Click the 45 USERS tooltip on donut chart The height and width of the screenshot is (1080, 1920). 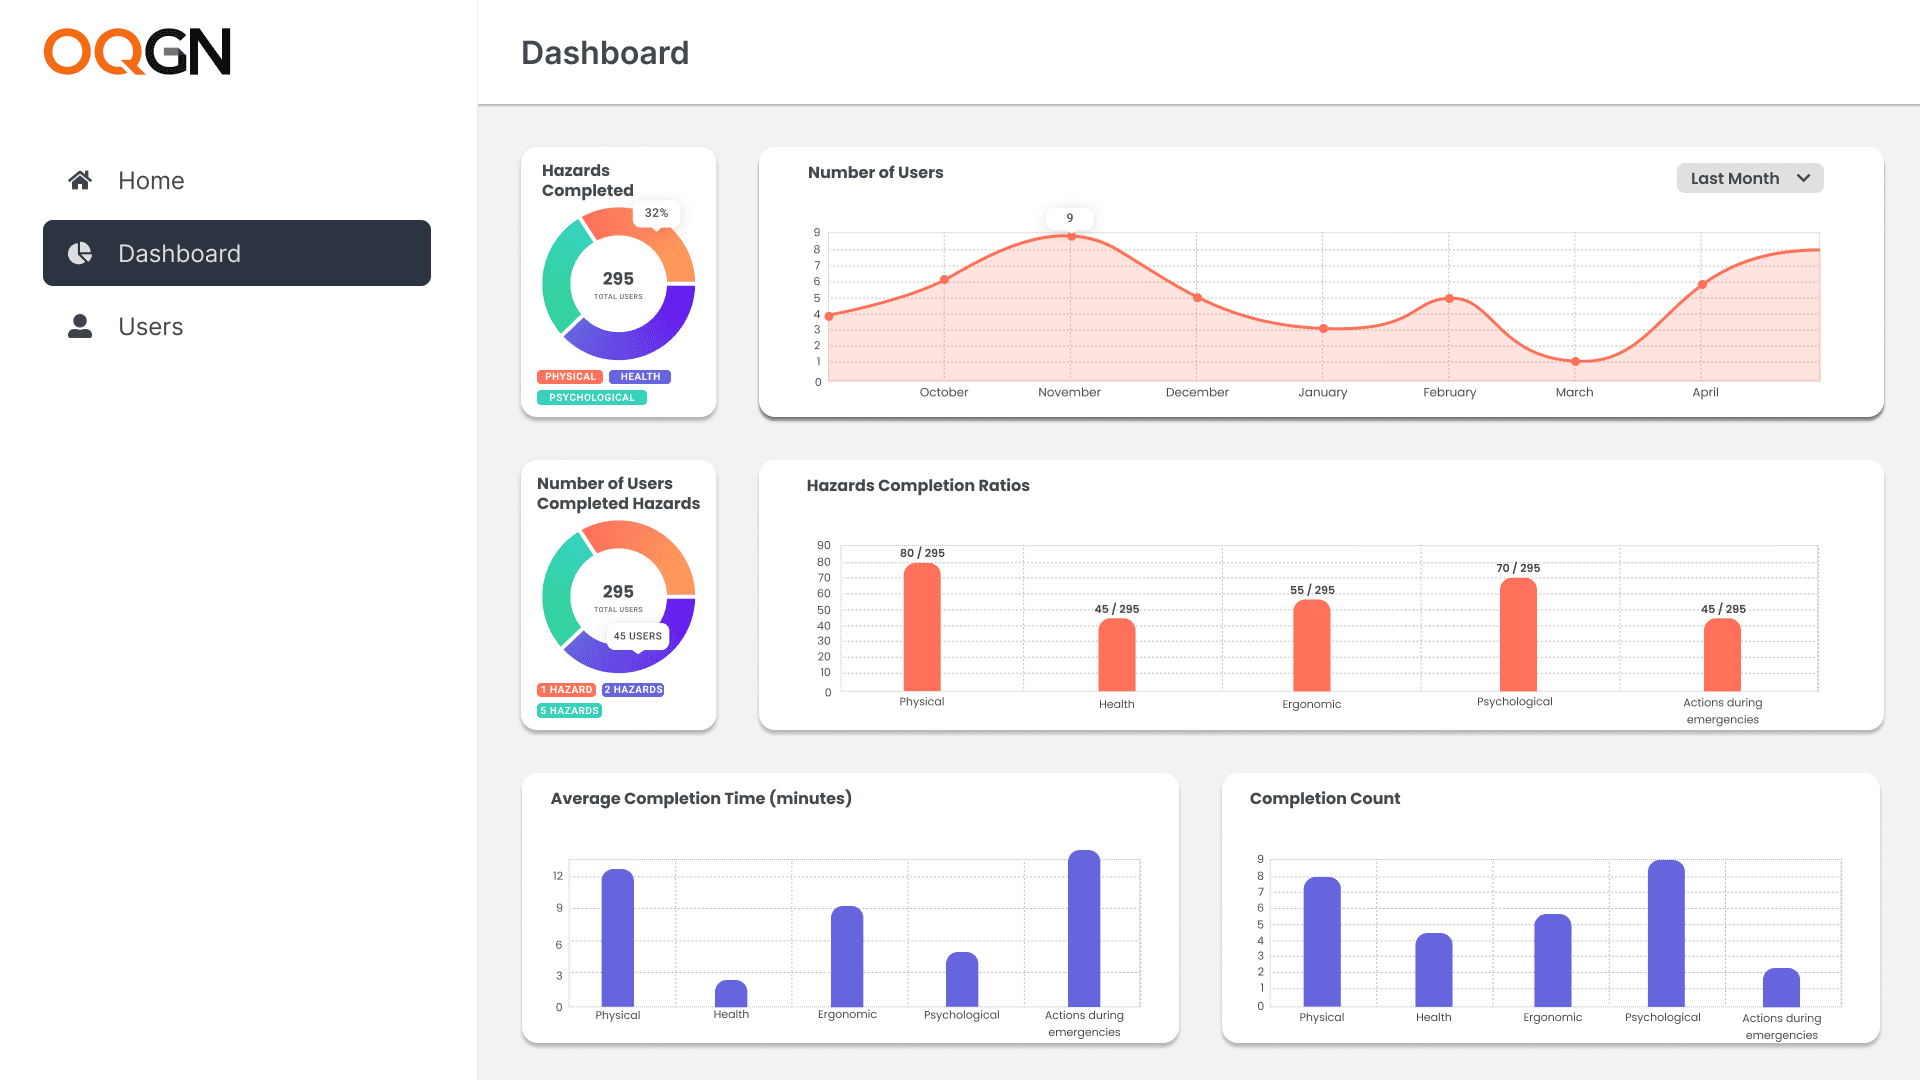click(x=638, y=637)
